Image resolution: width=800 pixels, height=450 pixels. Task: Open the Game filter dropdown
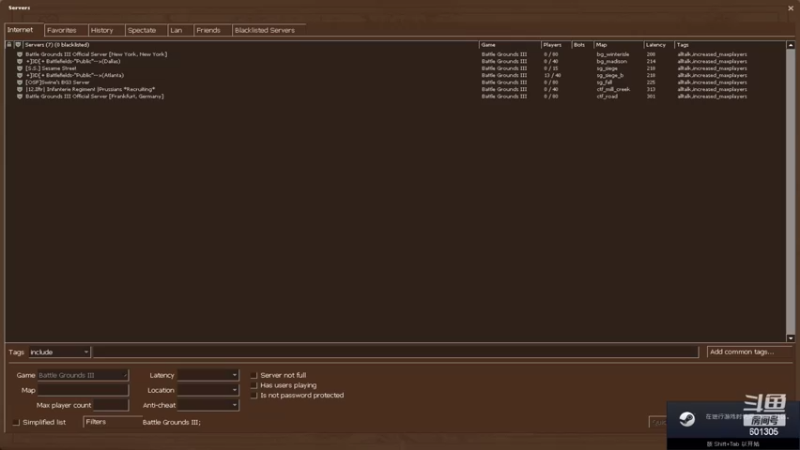coord(83,375)
